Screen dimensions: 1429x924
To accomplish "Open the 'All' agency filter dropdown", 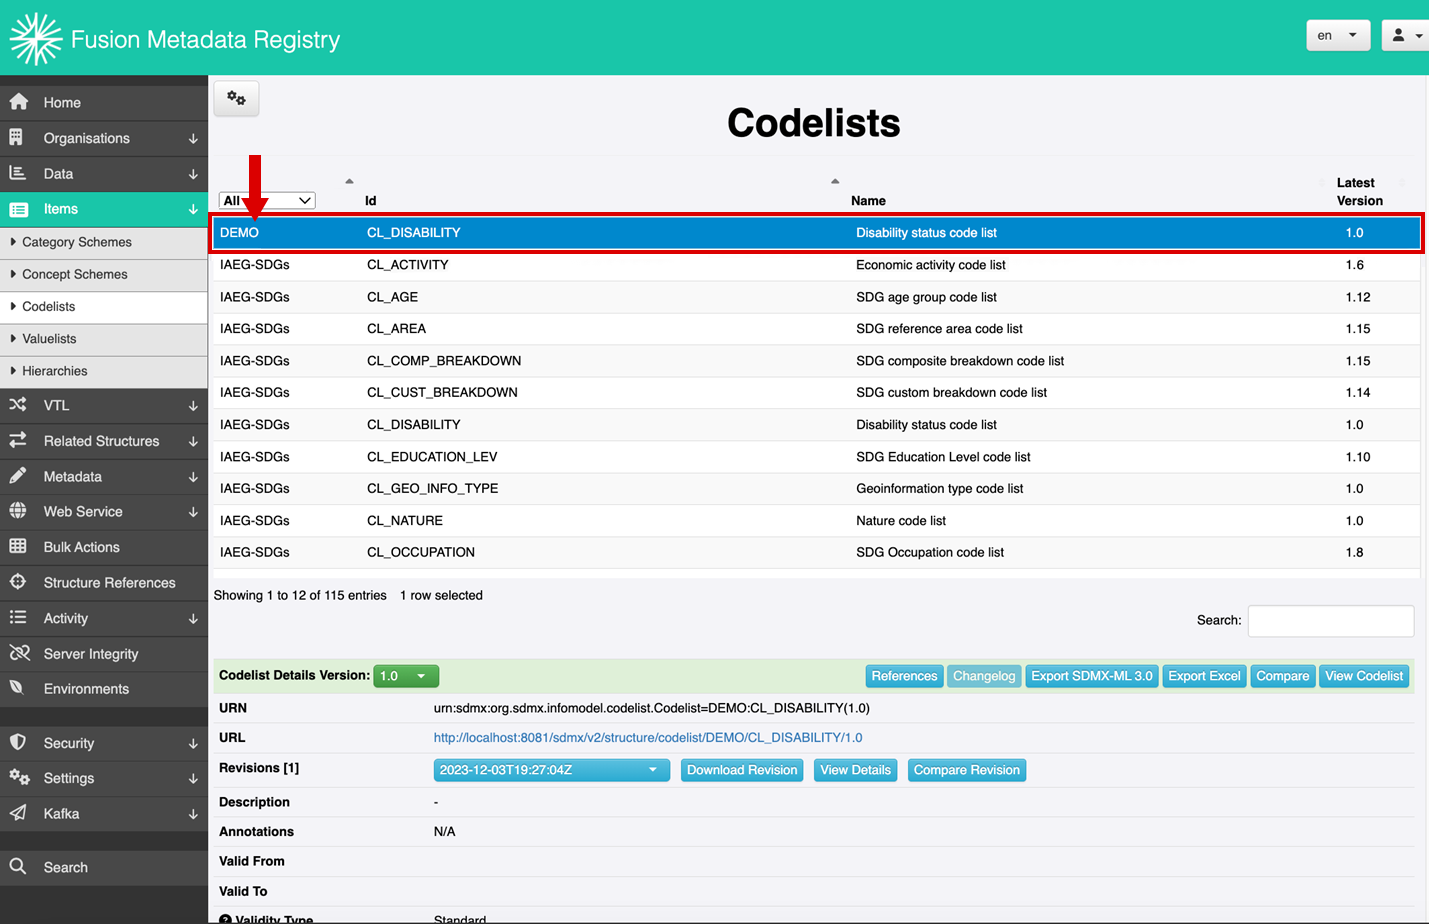I will [x=267, y=201].
